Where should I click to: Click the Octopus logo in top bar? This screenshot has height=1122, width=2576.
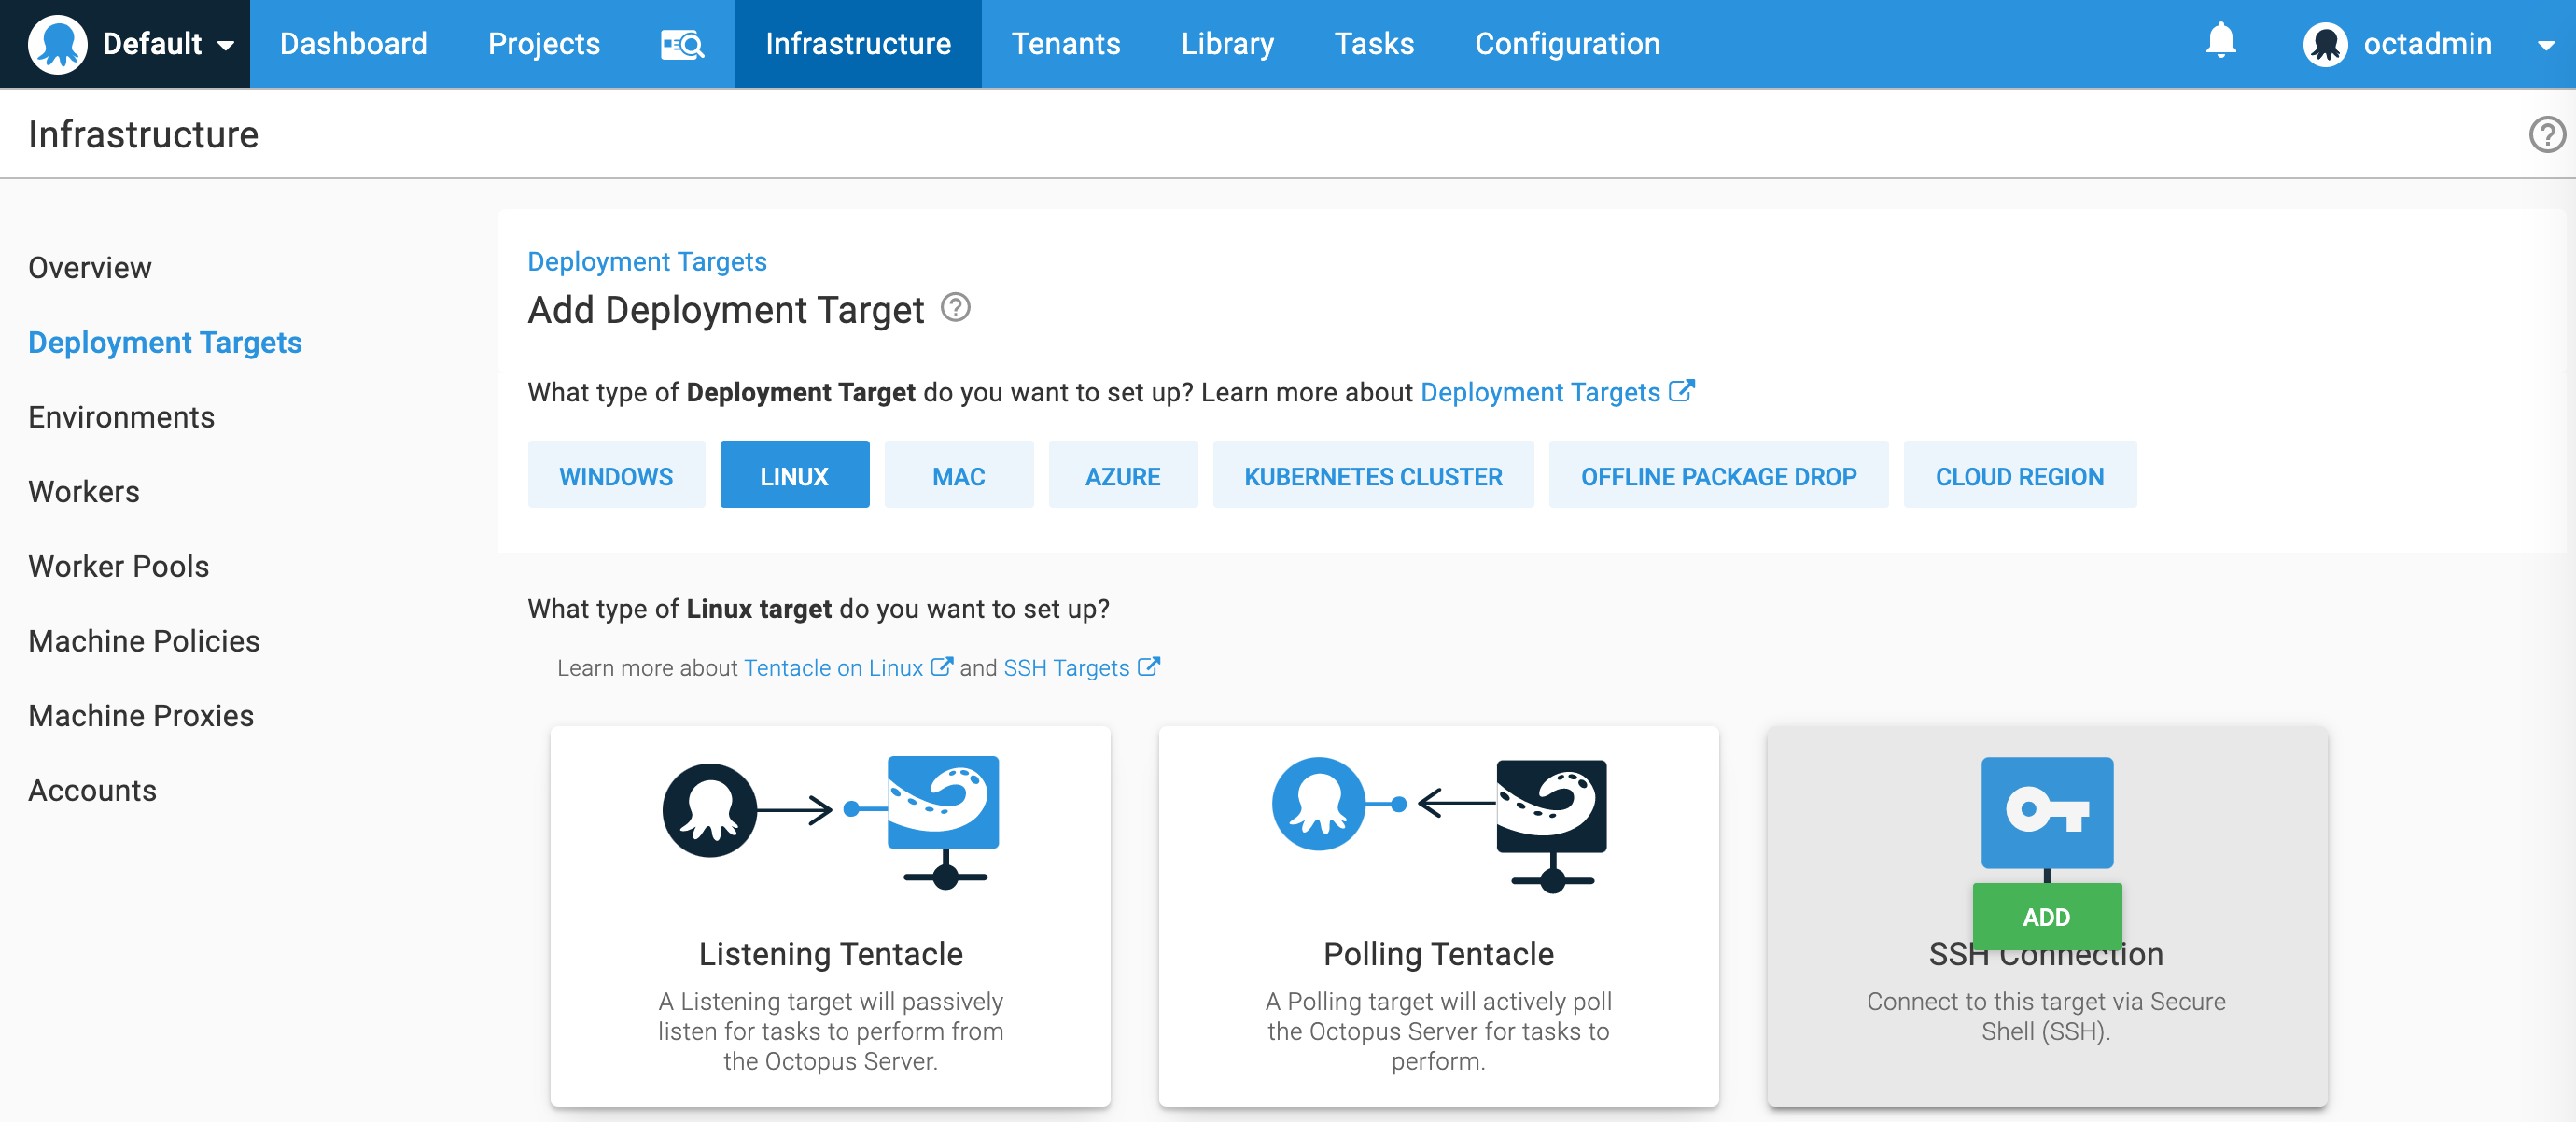[57, 44]
